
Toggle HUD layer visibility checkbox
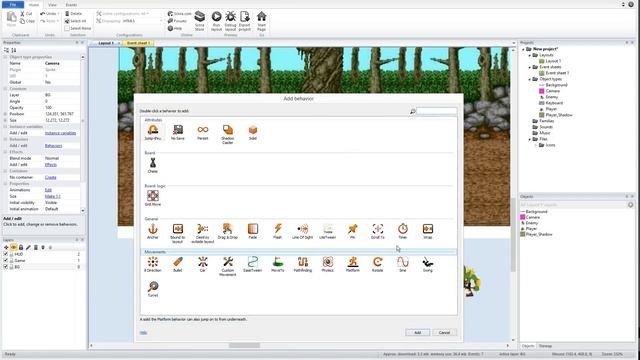click(6, 254)
